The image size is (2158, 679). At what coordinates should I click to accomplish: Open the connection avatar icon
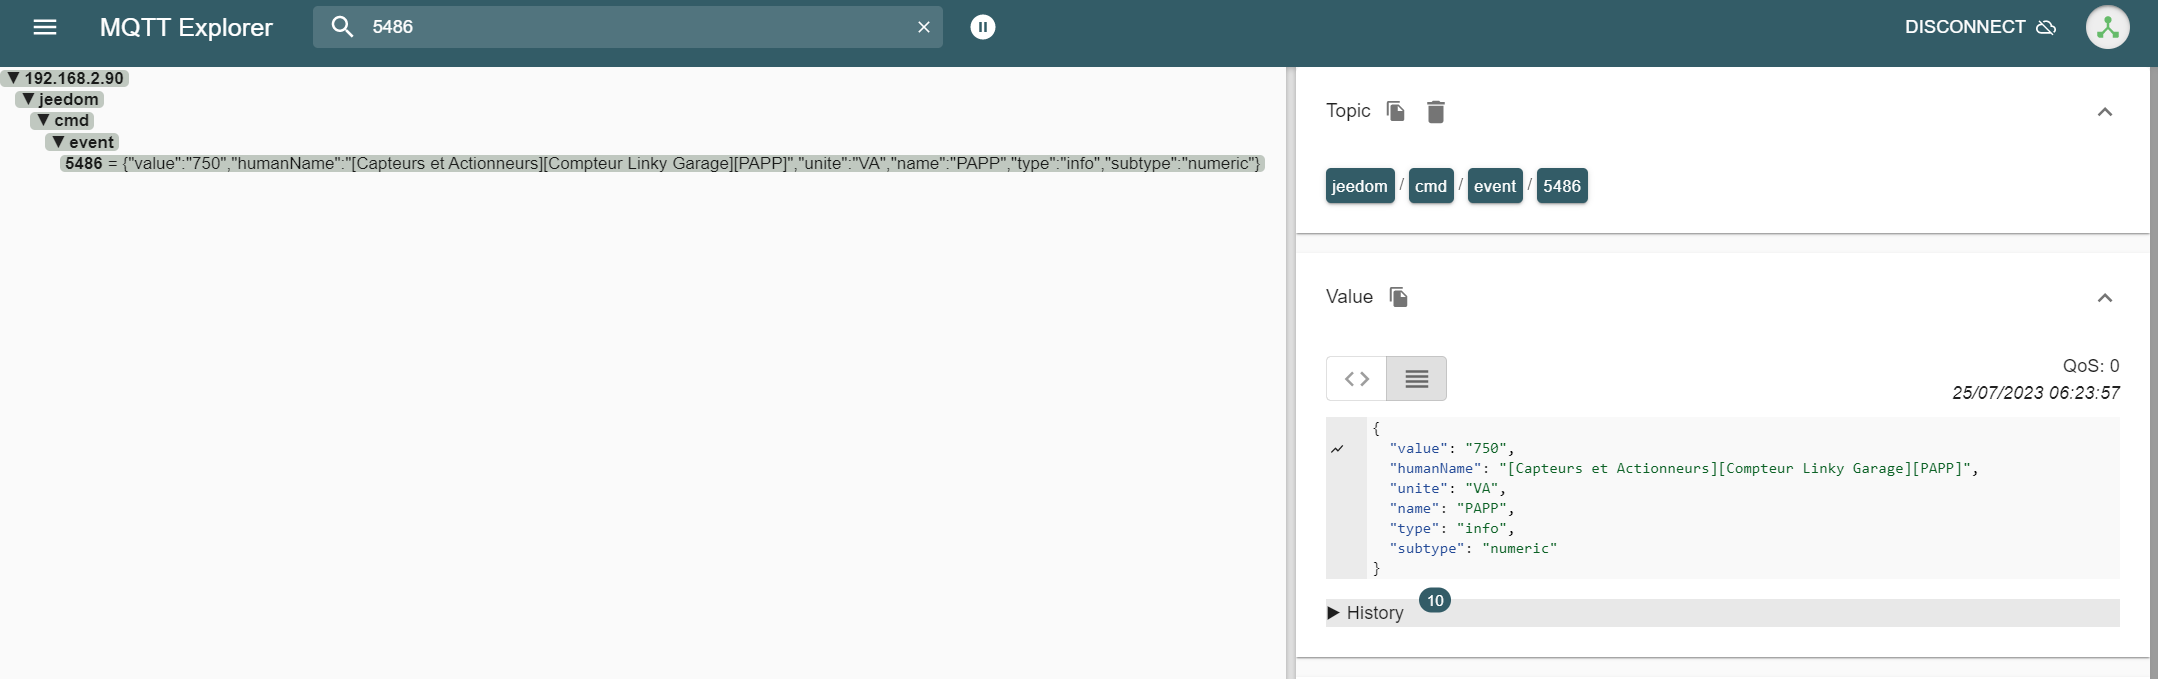click(x=2107, y=27)
